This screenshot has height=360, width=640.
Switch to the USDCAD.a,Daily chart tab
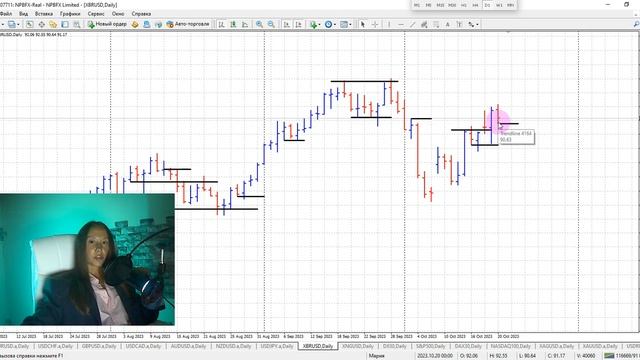[143, 346]
